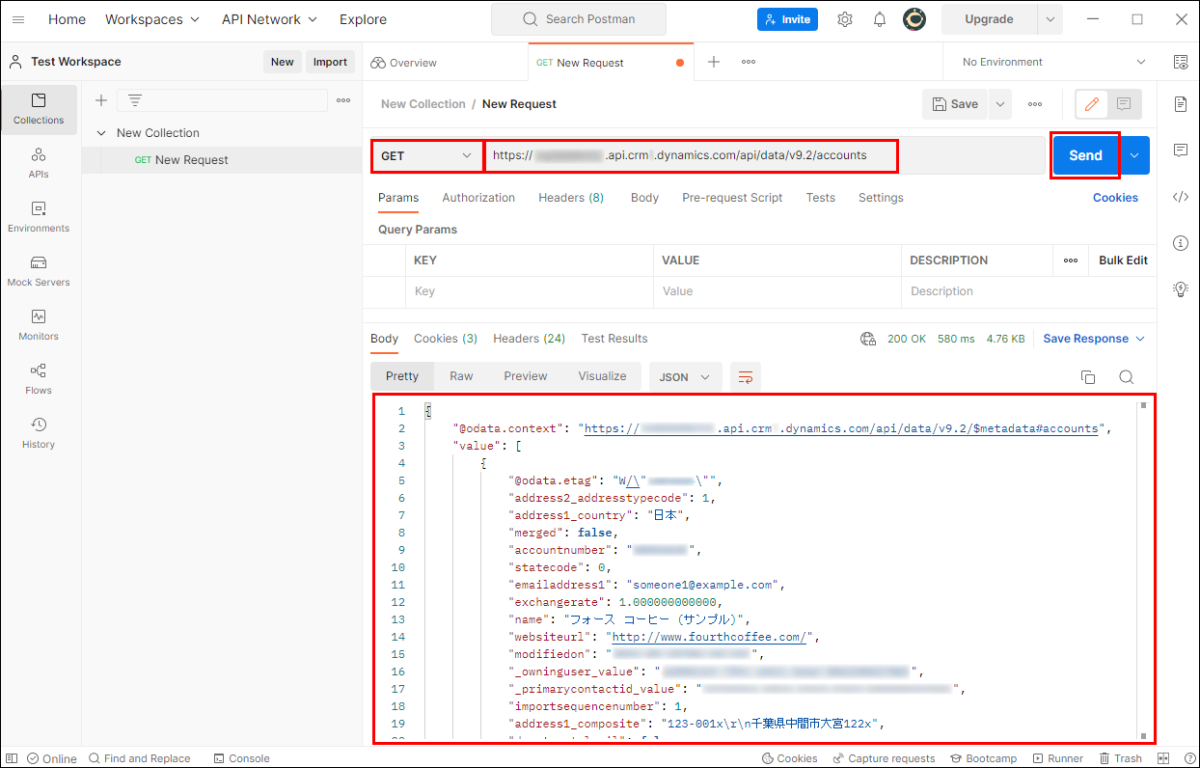The image size is (1200, 768).
Task: Click the blue Send button
Action: pyautogui.click(x=1085, y=155)
